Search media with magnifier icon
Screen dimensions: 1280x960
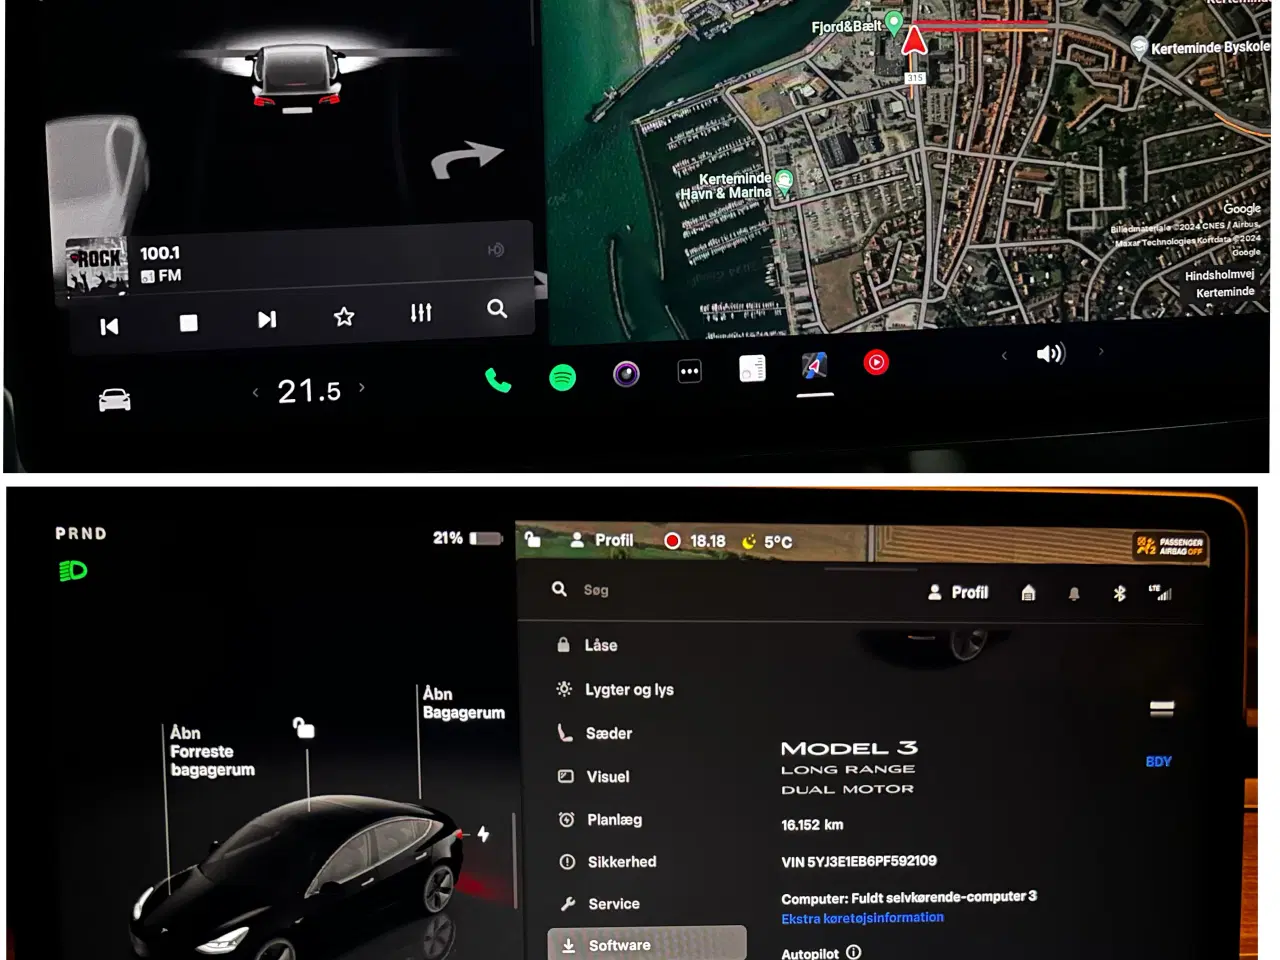pos(497,309)
